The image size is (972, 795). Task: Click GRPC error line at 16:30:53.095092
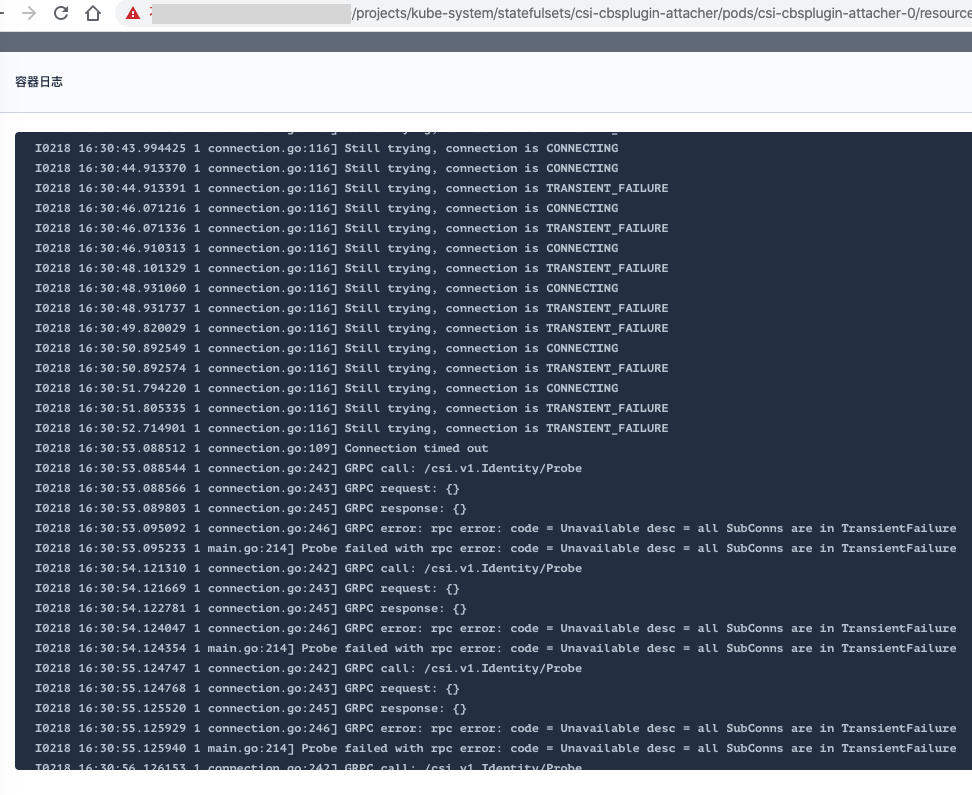[x=495, y=528]
